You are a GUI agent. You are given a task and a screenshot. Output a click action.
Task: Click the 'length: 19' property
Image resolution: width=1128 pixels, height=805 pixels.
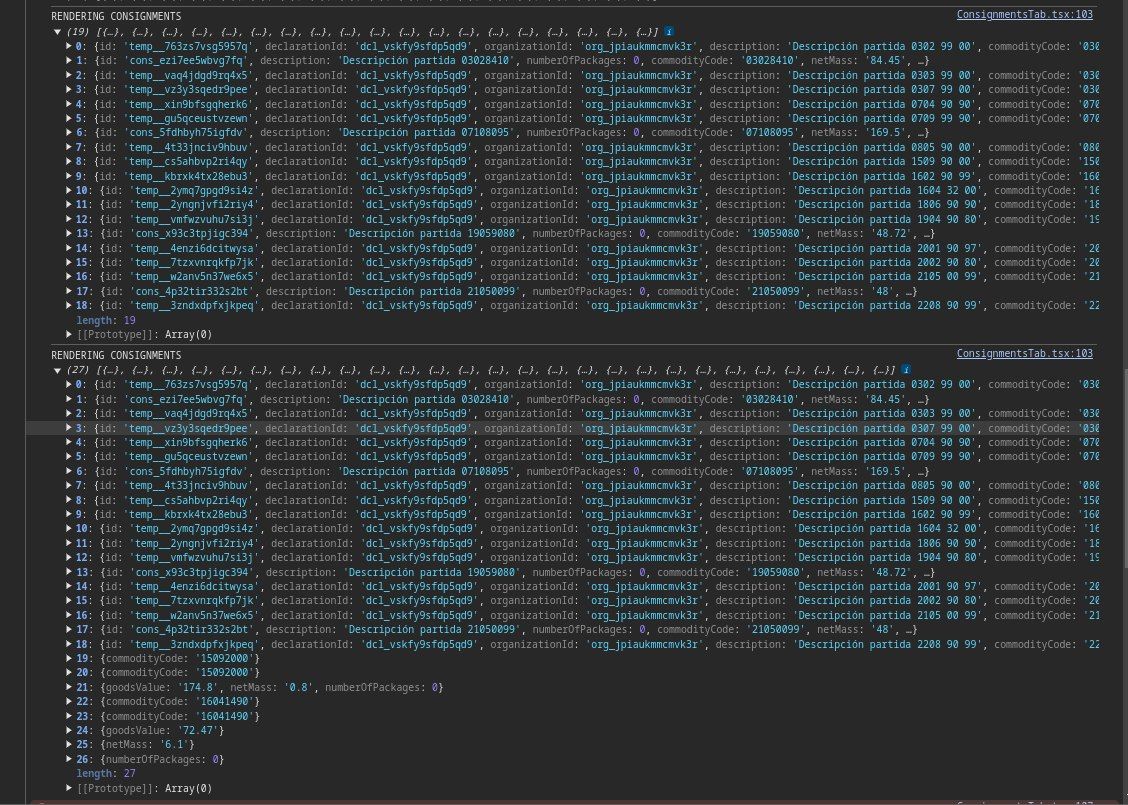[106, 320]
